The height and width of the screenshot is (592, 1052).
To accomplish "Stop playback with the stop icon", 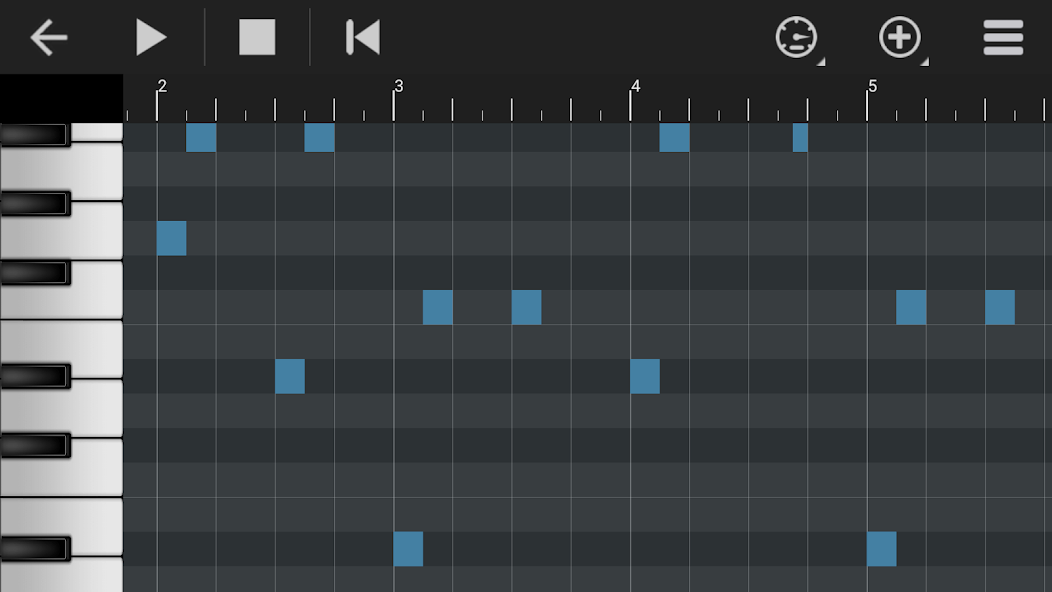I will point(258,37).
